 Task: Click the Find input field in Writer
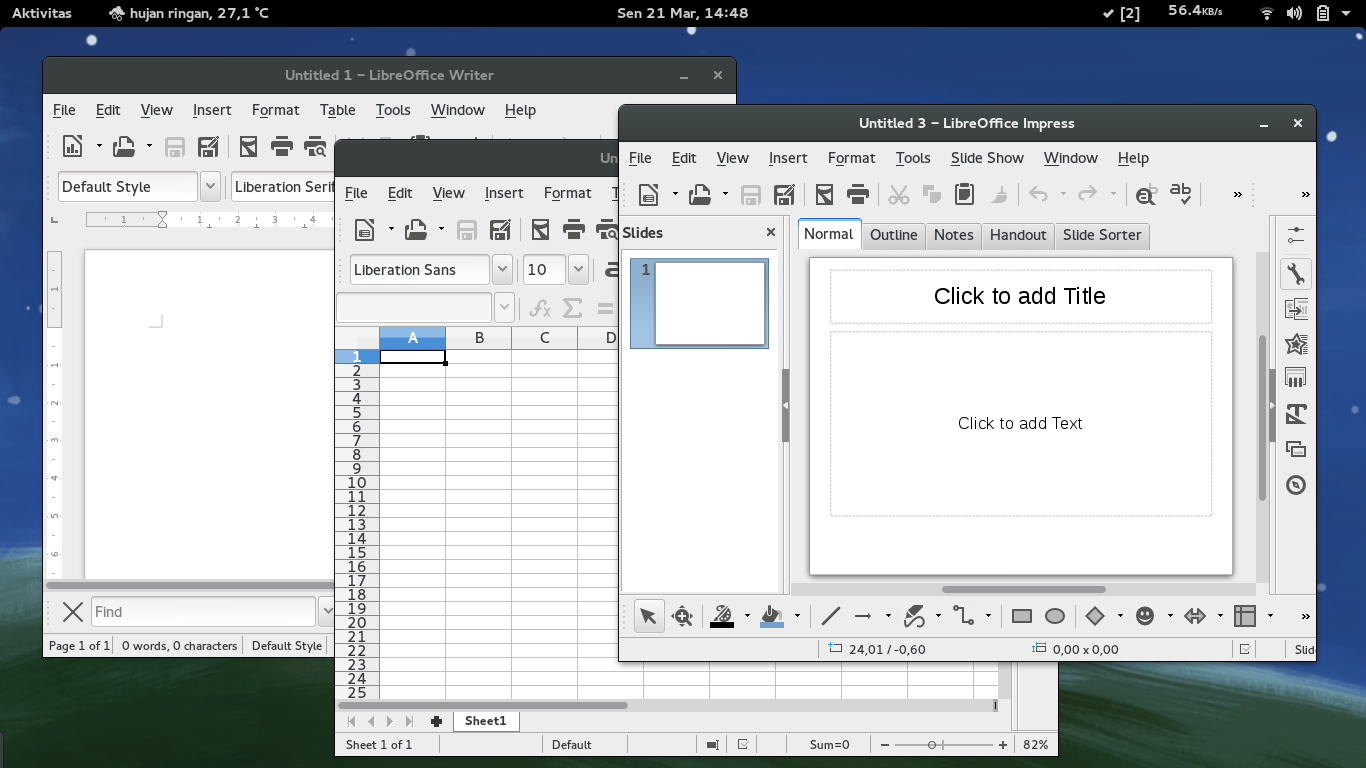(x=204, y=612)
